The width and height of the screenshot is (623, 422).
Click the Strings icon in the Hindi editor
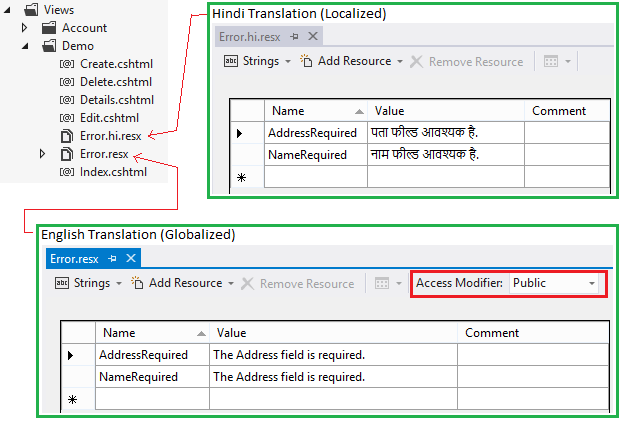pos(231,61)
